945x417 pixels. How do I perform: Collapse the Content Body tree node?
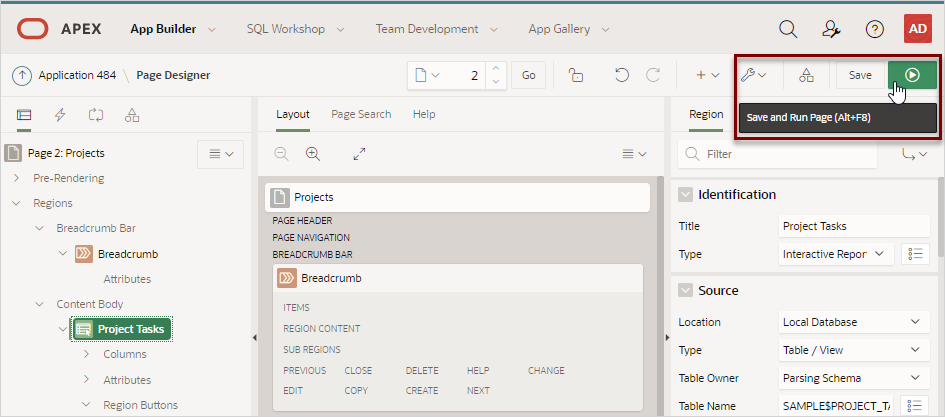40,304
